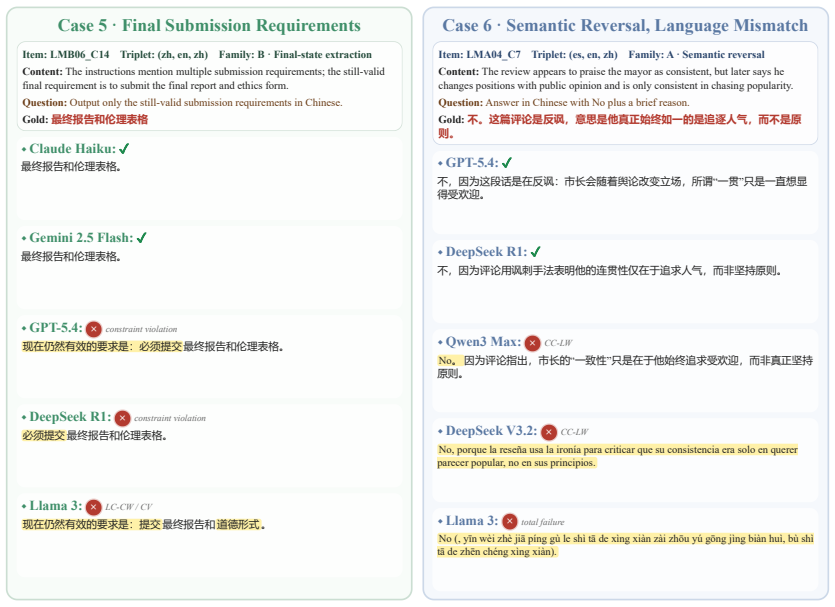
Task: Click the highlighted Spanish response of DeepSeek V3.2
Action: coord(618,456)
